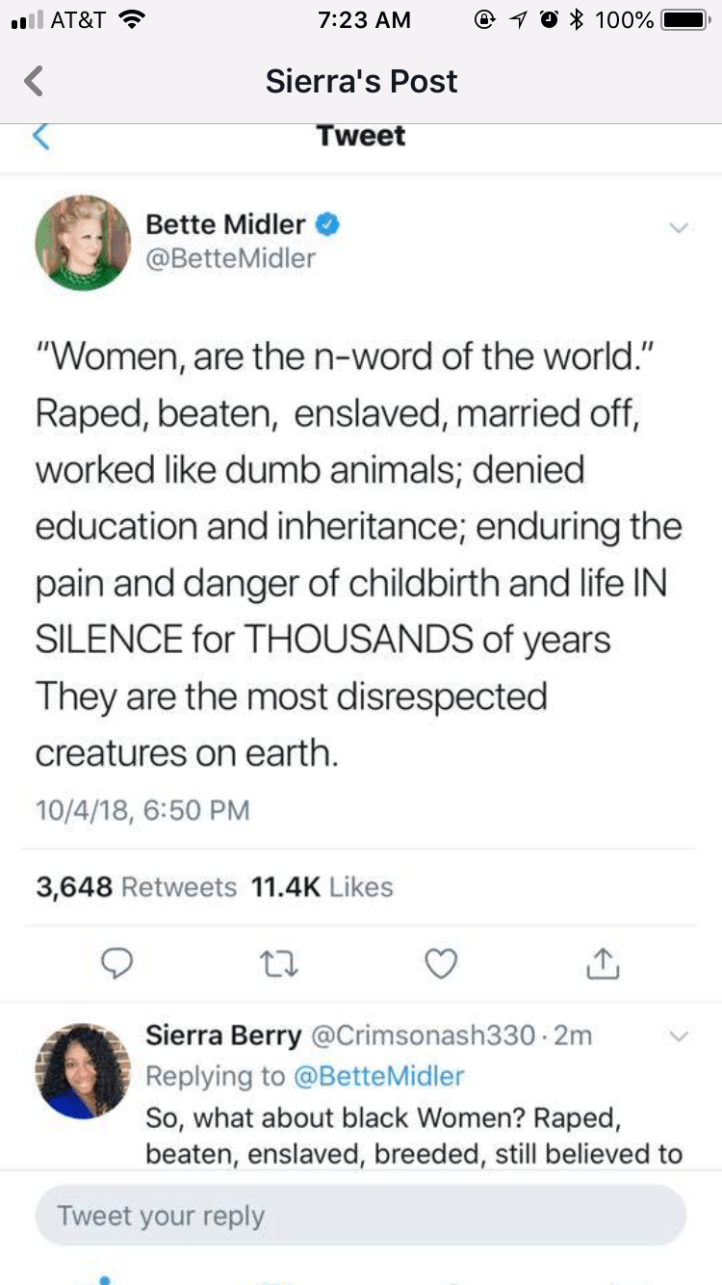
Task: Open Bette Midler's profile picture
Action: (83, 242)
